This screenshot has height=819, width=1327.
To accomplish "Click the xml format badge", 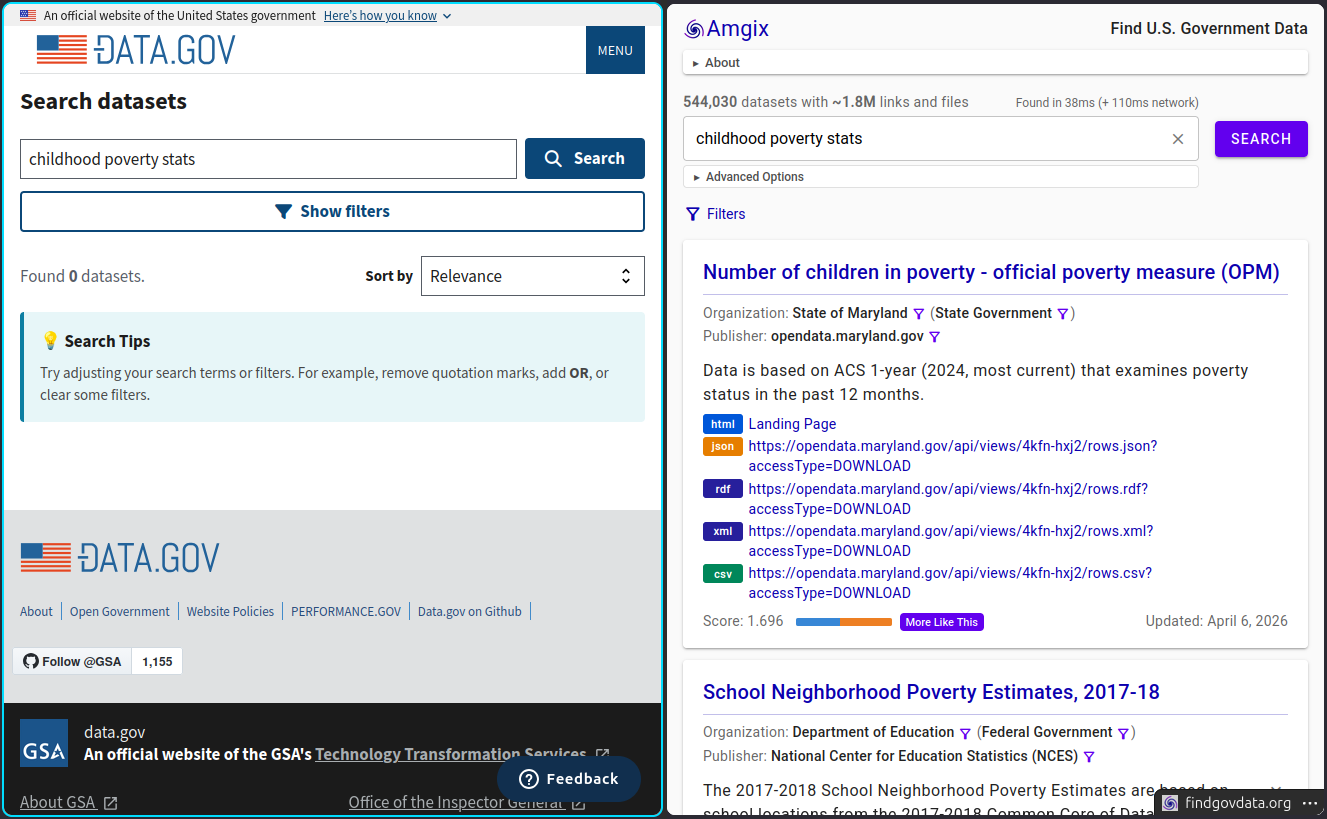I will (723, 532).
